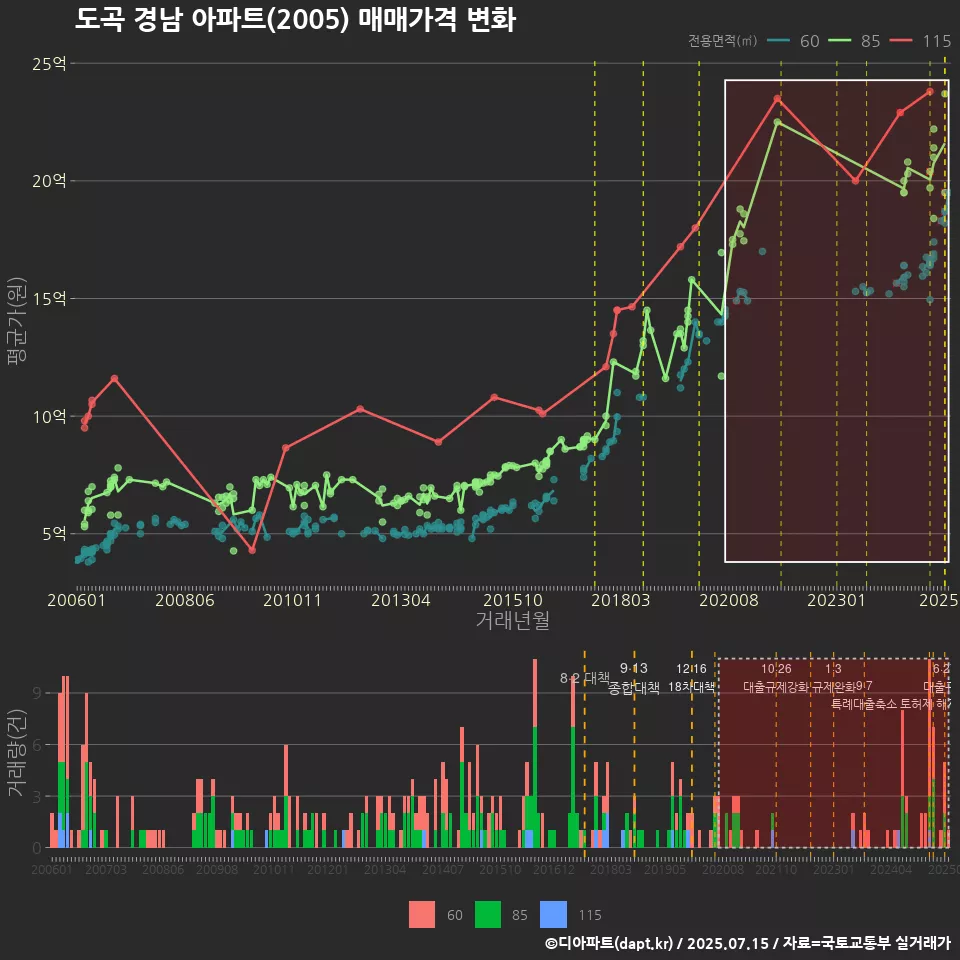Click the 8·2 대책 policy annotation

point(585,678)
